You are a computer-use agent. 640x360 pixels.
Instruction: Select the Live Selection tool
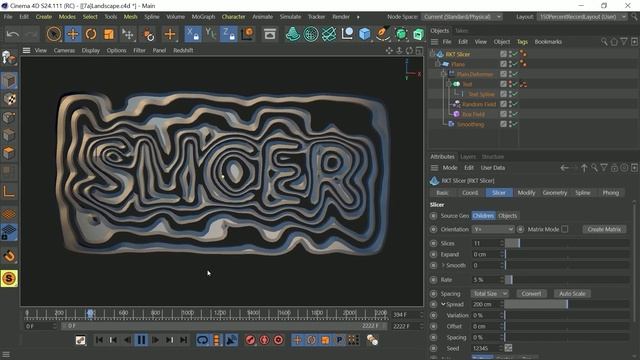pyautogui.click(x=54, y=34)
